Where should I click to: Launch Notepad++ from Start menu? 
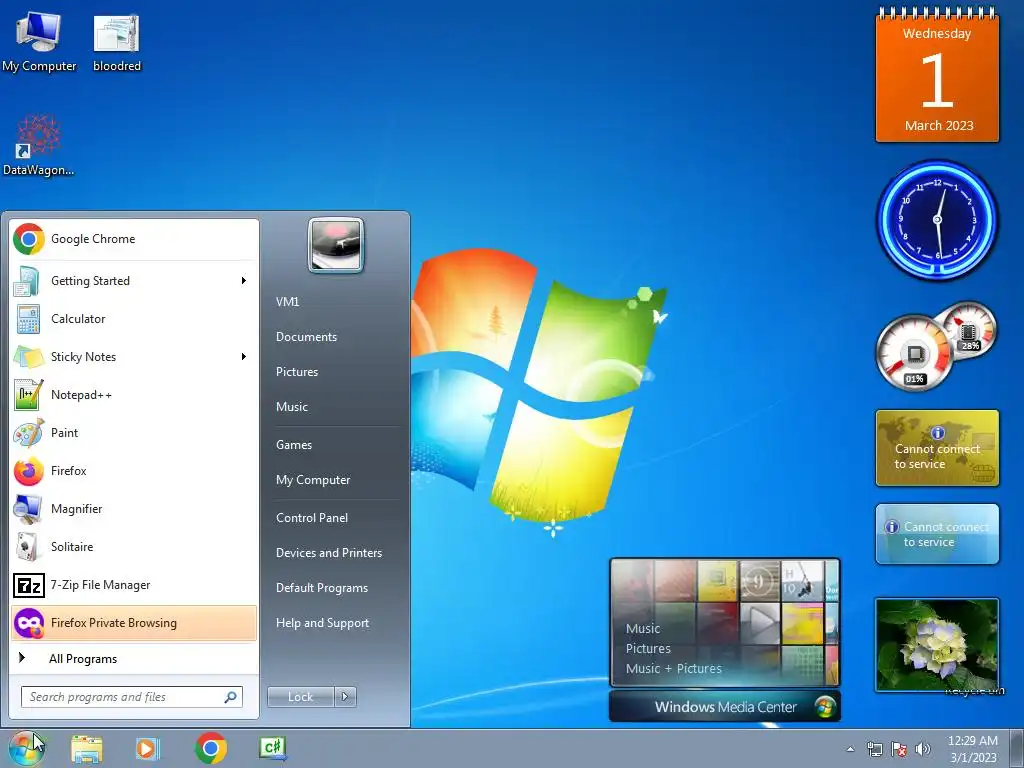click(134, 394)
